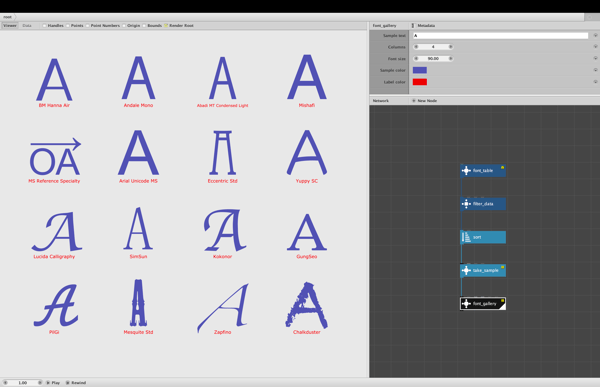Open the Sample color swatch
The height and width of the screenshot is (387, 600).
pos(420,70)
